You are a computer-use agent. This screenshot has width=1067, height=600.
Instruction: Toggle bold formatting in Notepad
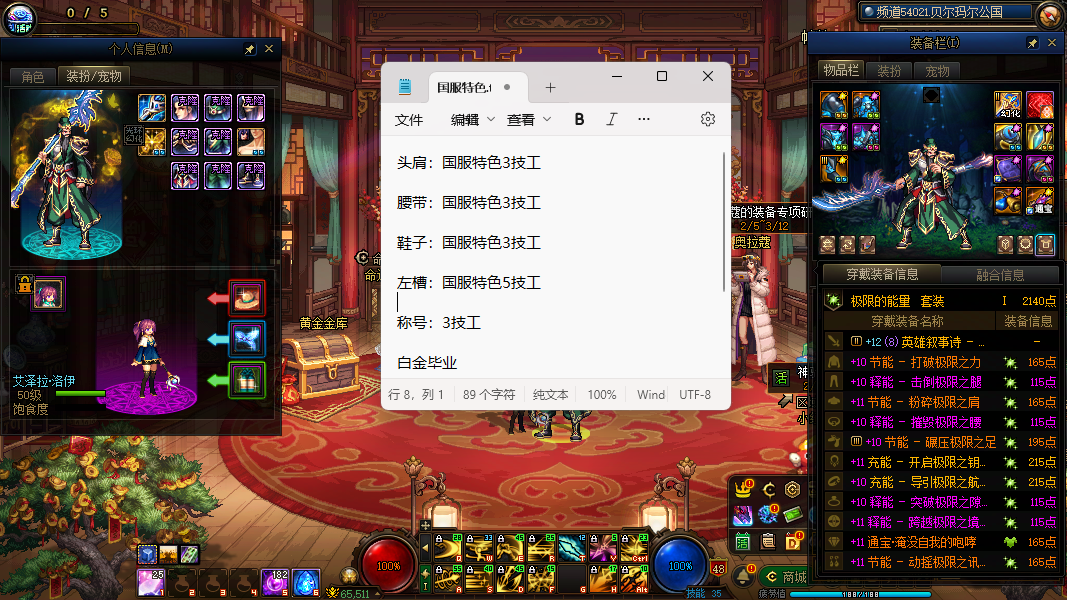pyautogui.click(x=579, y=119)
